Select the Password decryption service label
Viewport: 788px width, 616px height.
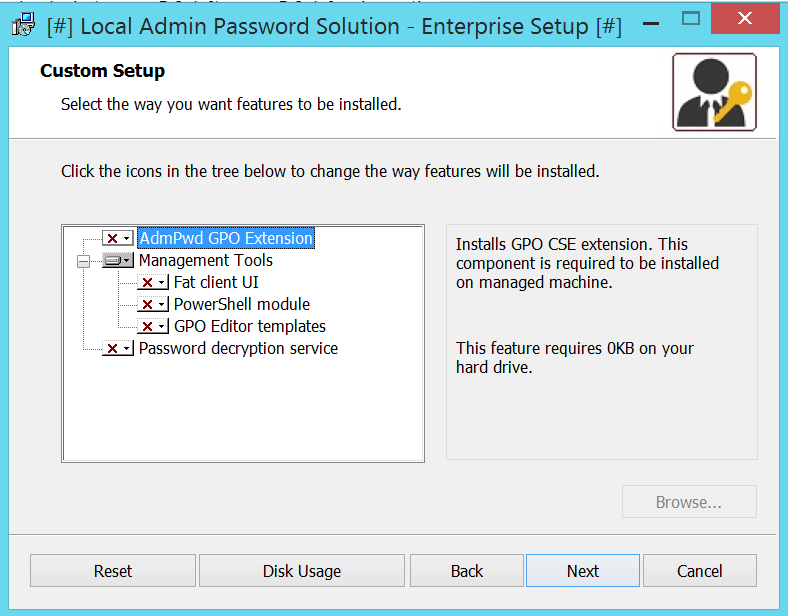tap(238, 348)
